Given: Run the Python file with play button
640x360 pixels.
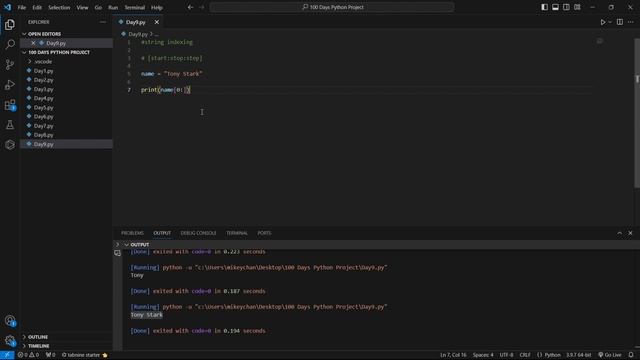Looking at the screenshot, I should tap(602, 22).
